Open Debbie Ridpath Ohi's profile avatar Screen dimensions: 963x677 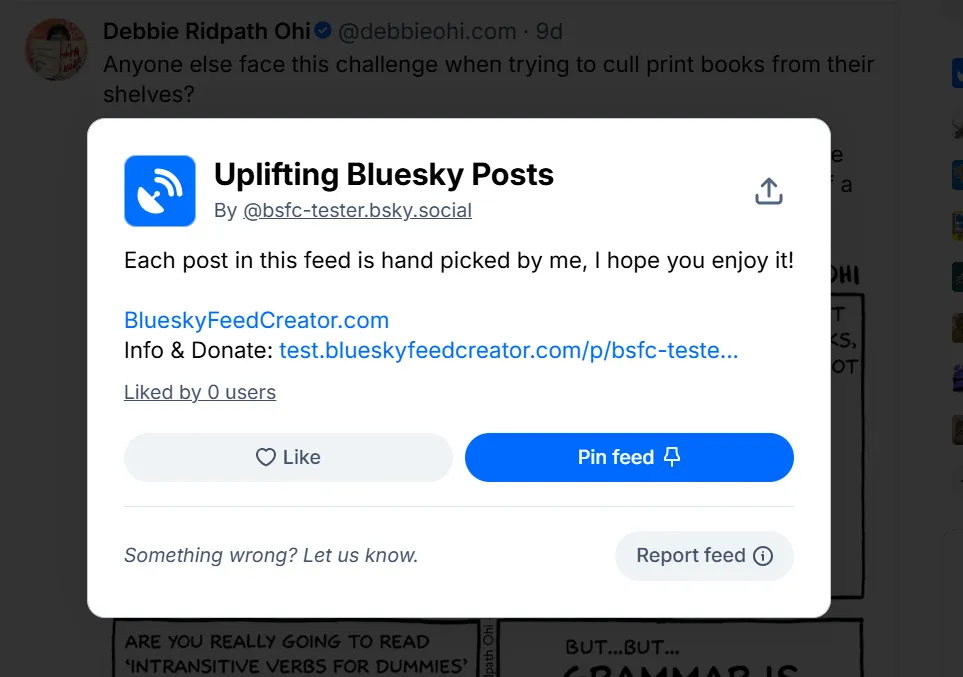coord(56,48)
